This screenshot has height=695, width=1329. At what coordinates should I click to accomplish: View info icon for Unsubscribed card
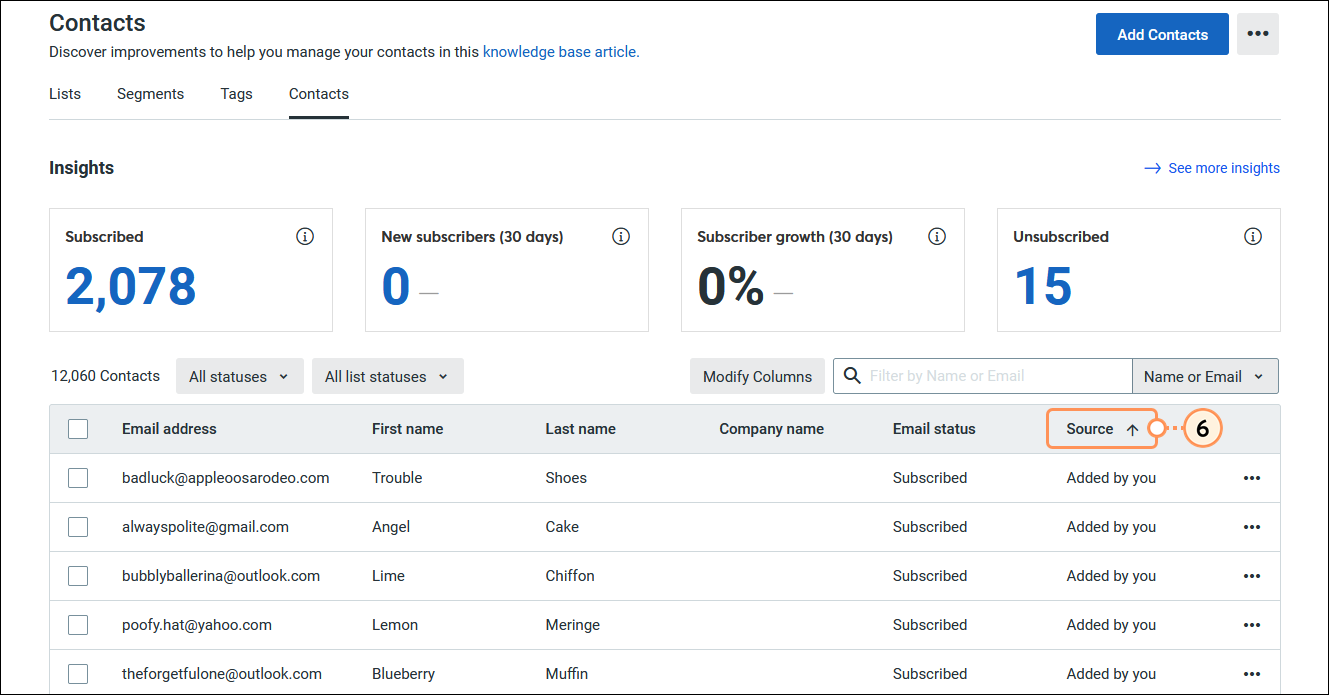(1252, 237)
